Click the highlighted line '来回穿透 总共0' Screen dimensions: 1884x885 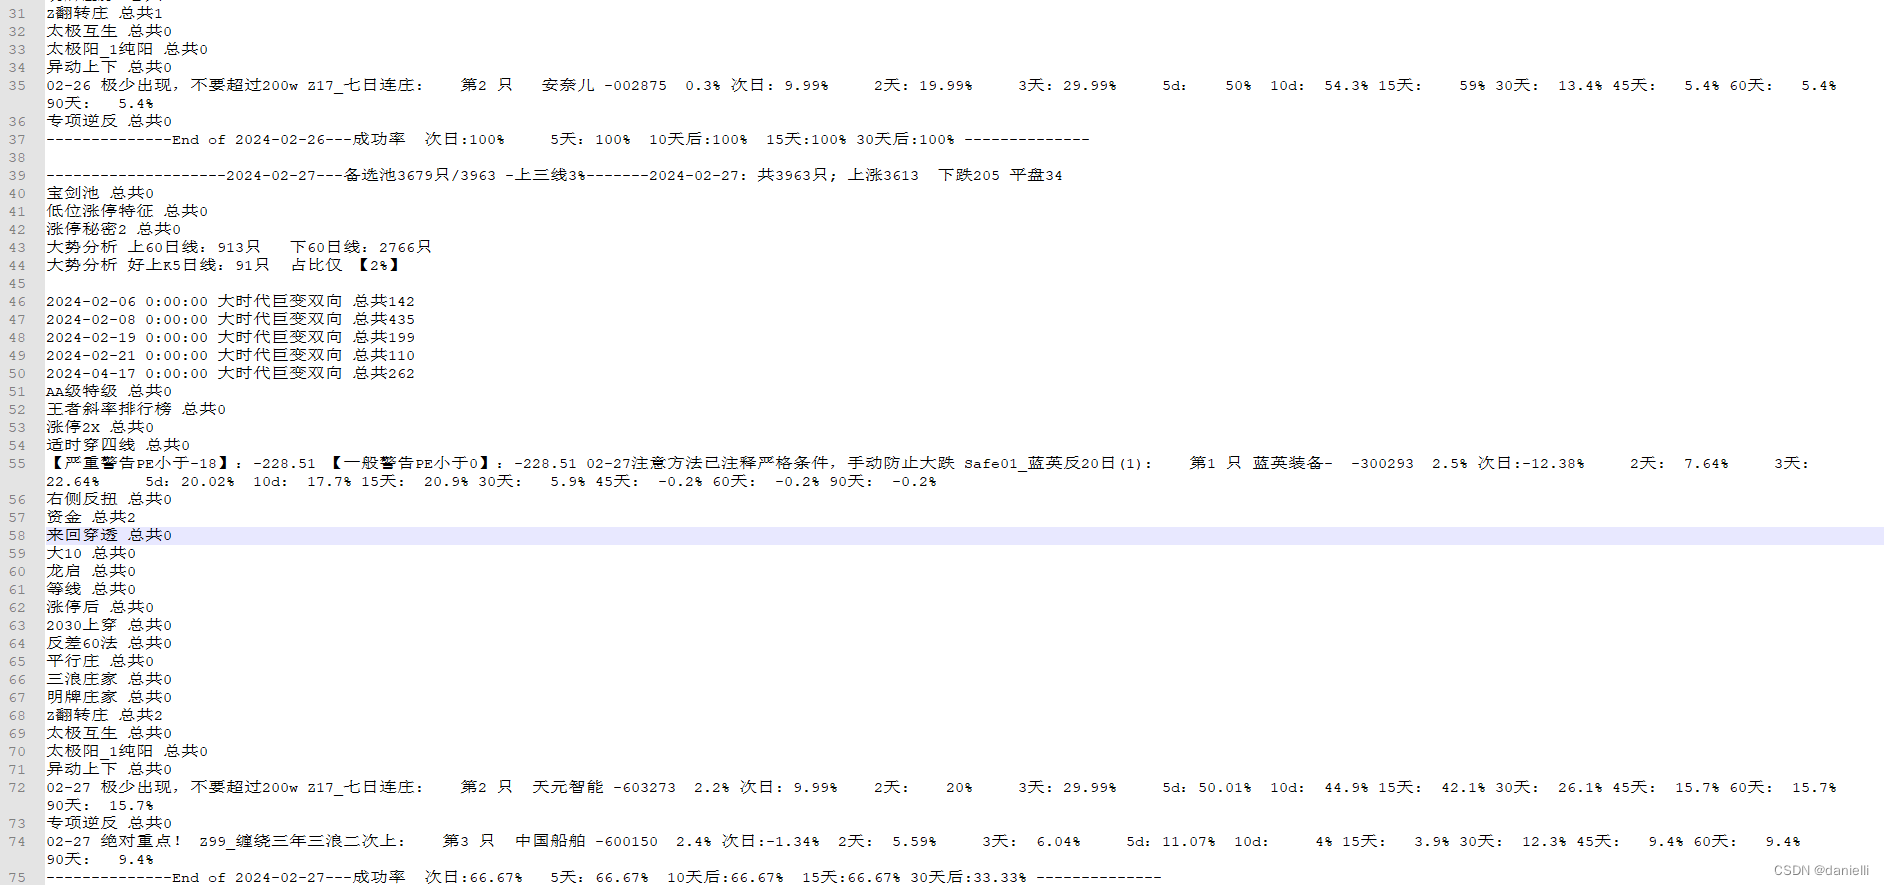109,535
